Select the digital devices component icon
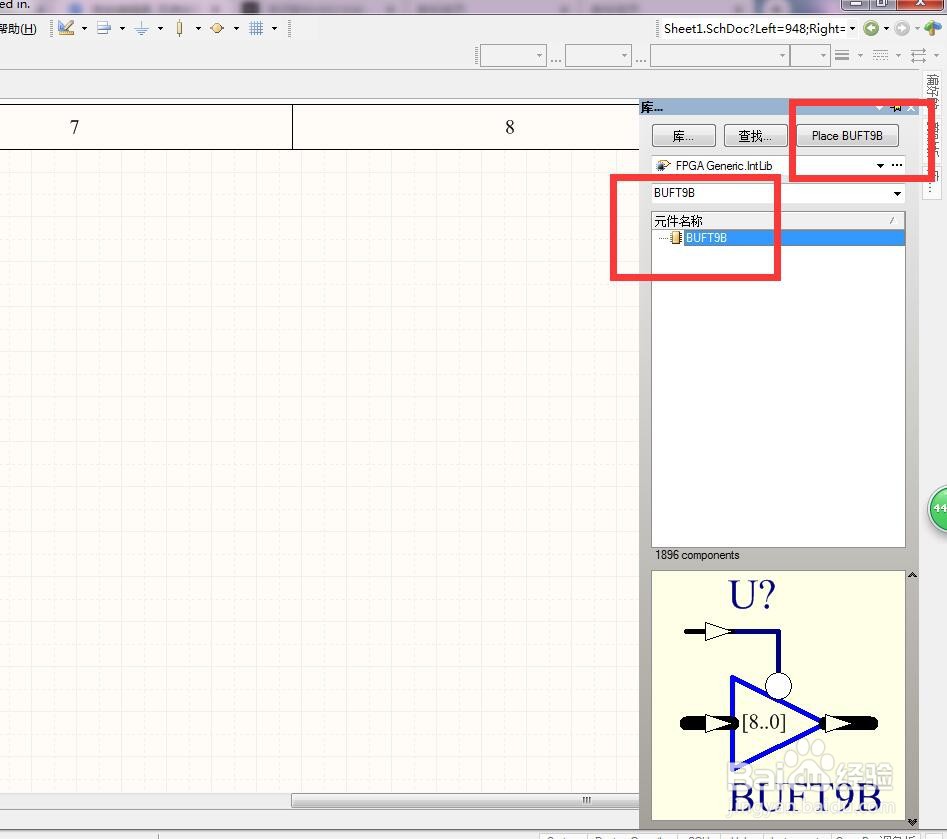 click(179, 28)
